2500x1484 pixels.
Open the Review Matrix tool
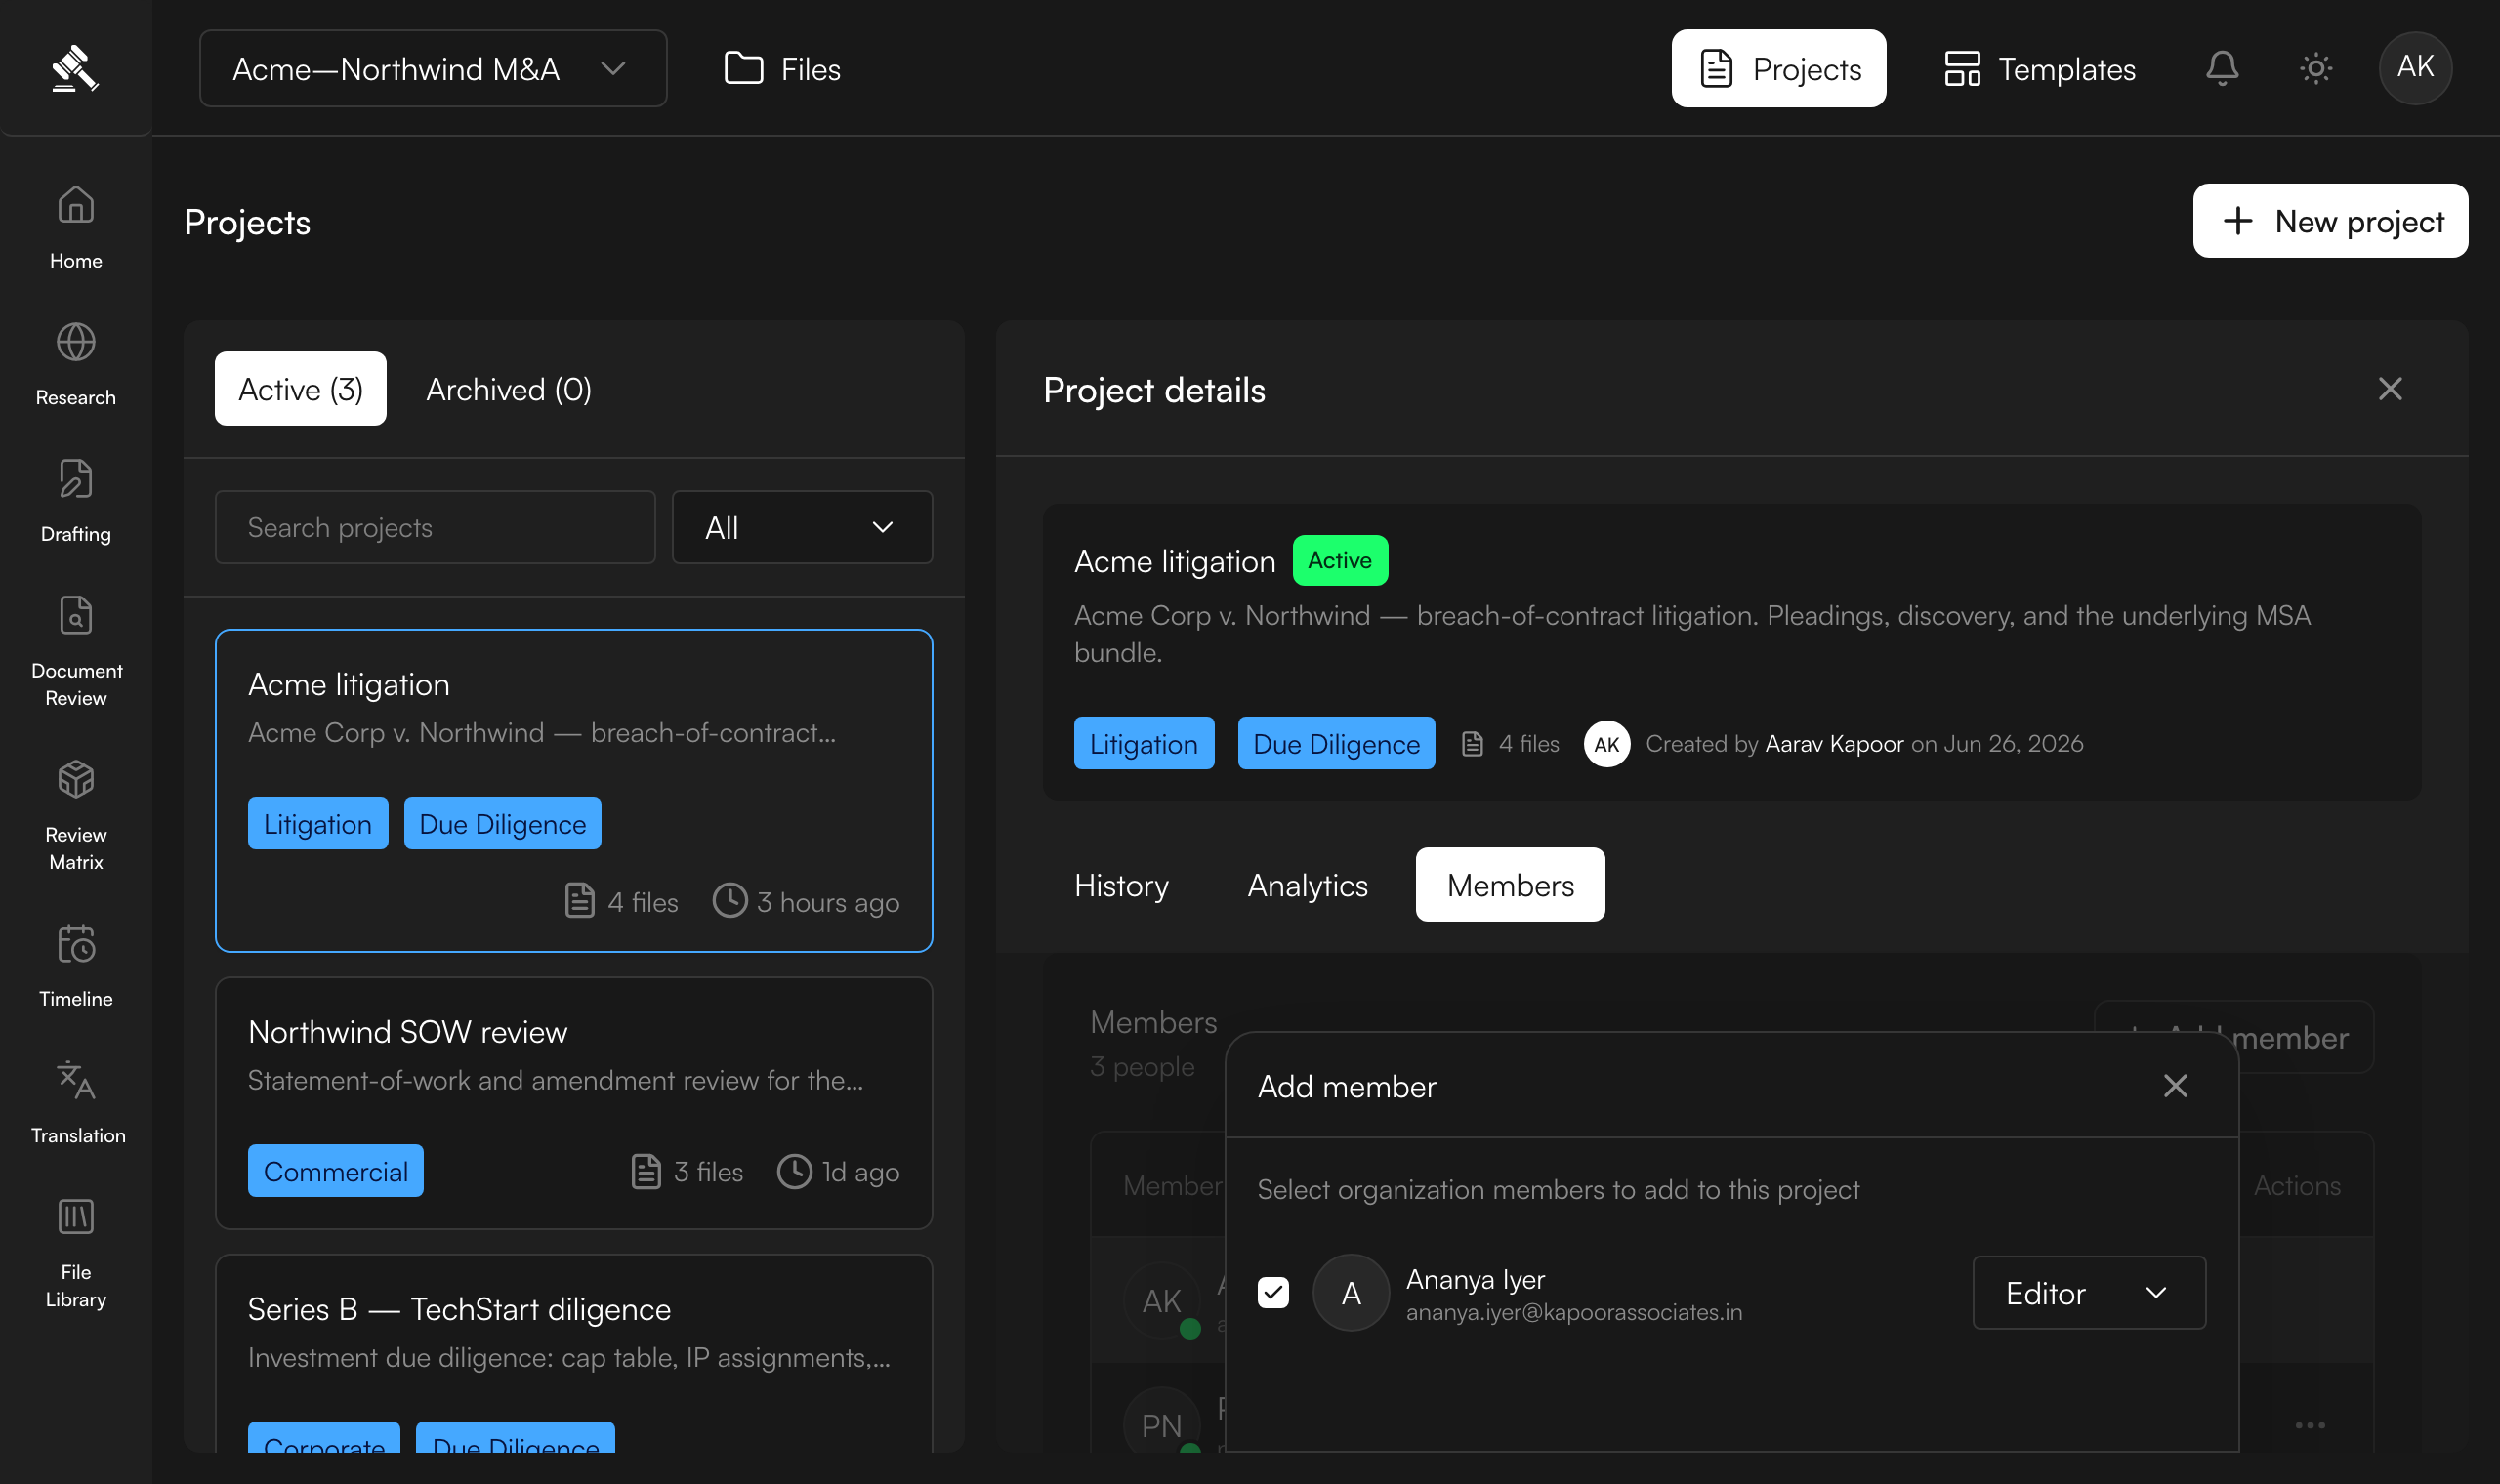(x=76, y=815)
